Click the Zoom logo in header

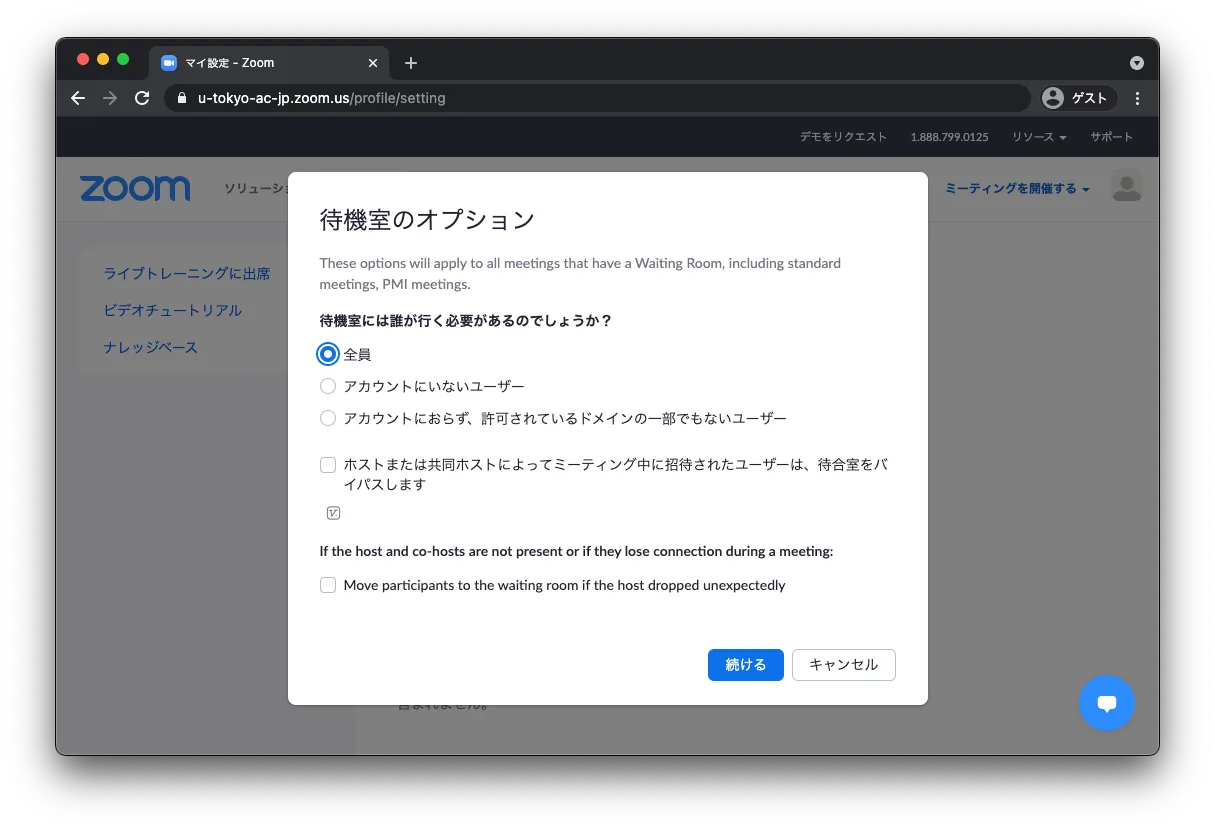point(135,188)
